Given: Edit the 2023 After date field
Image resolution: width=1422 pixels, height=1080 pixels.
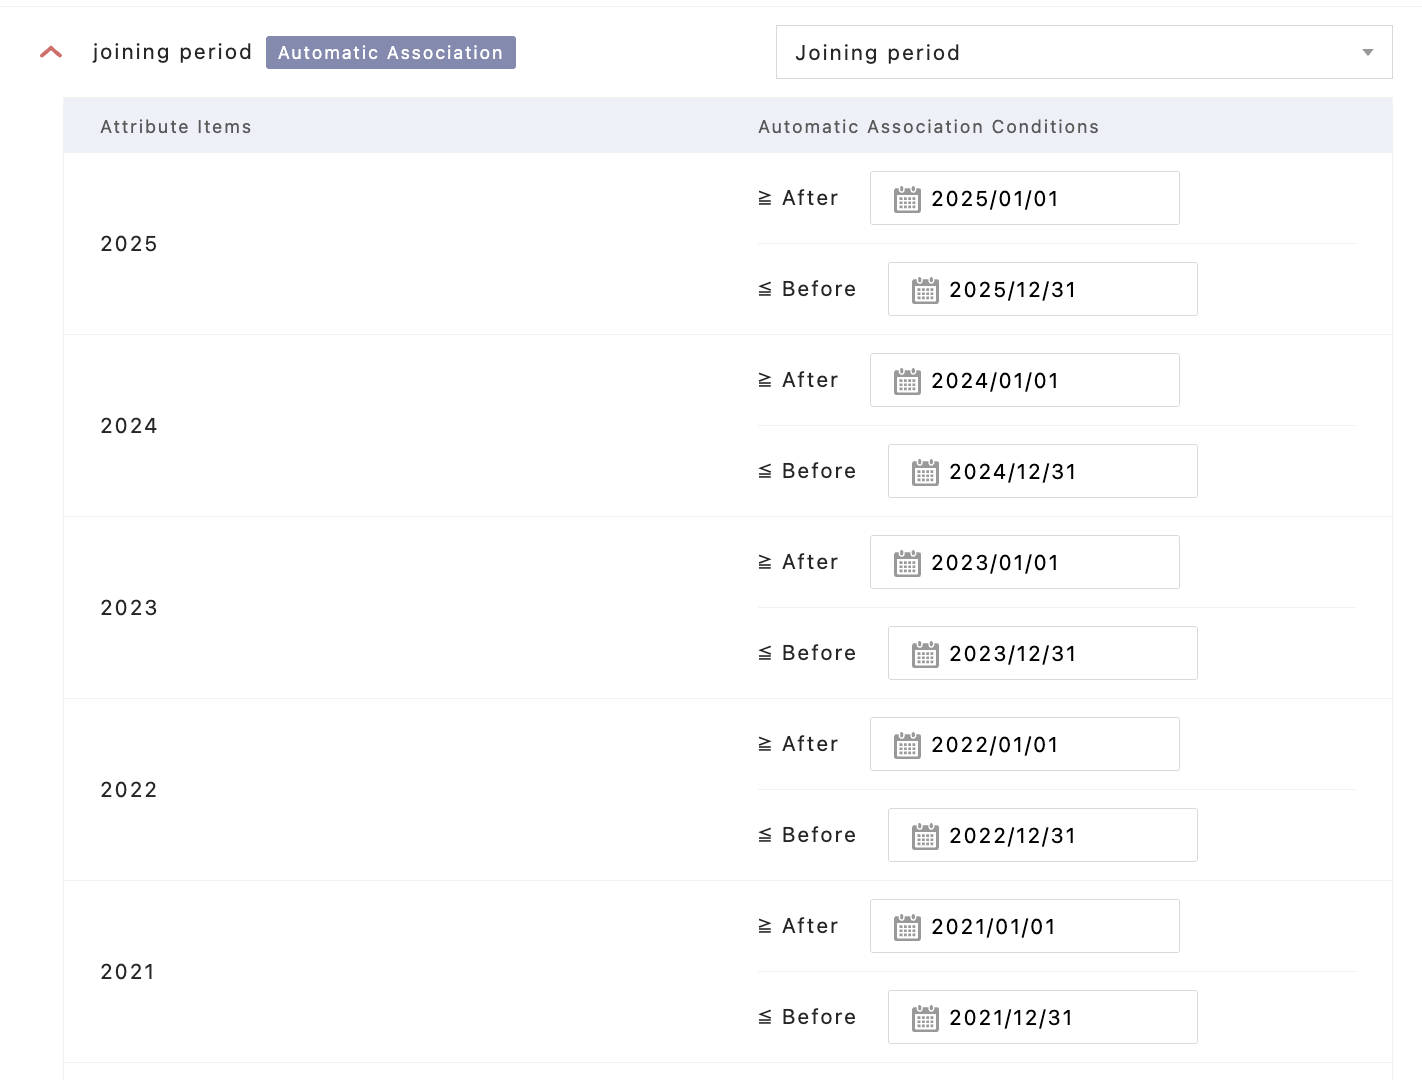Looking at the screenshot, I should pos(1040,563).
